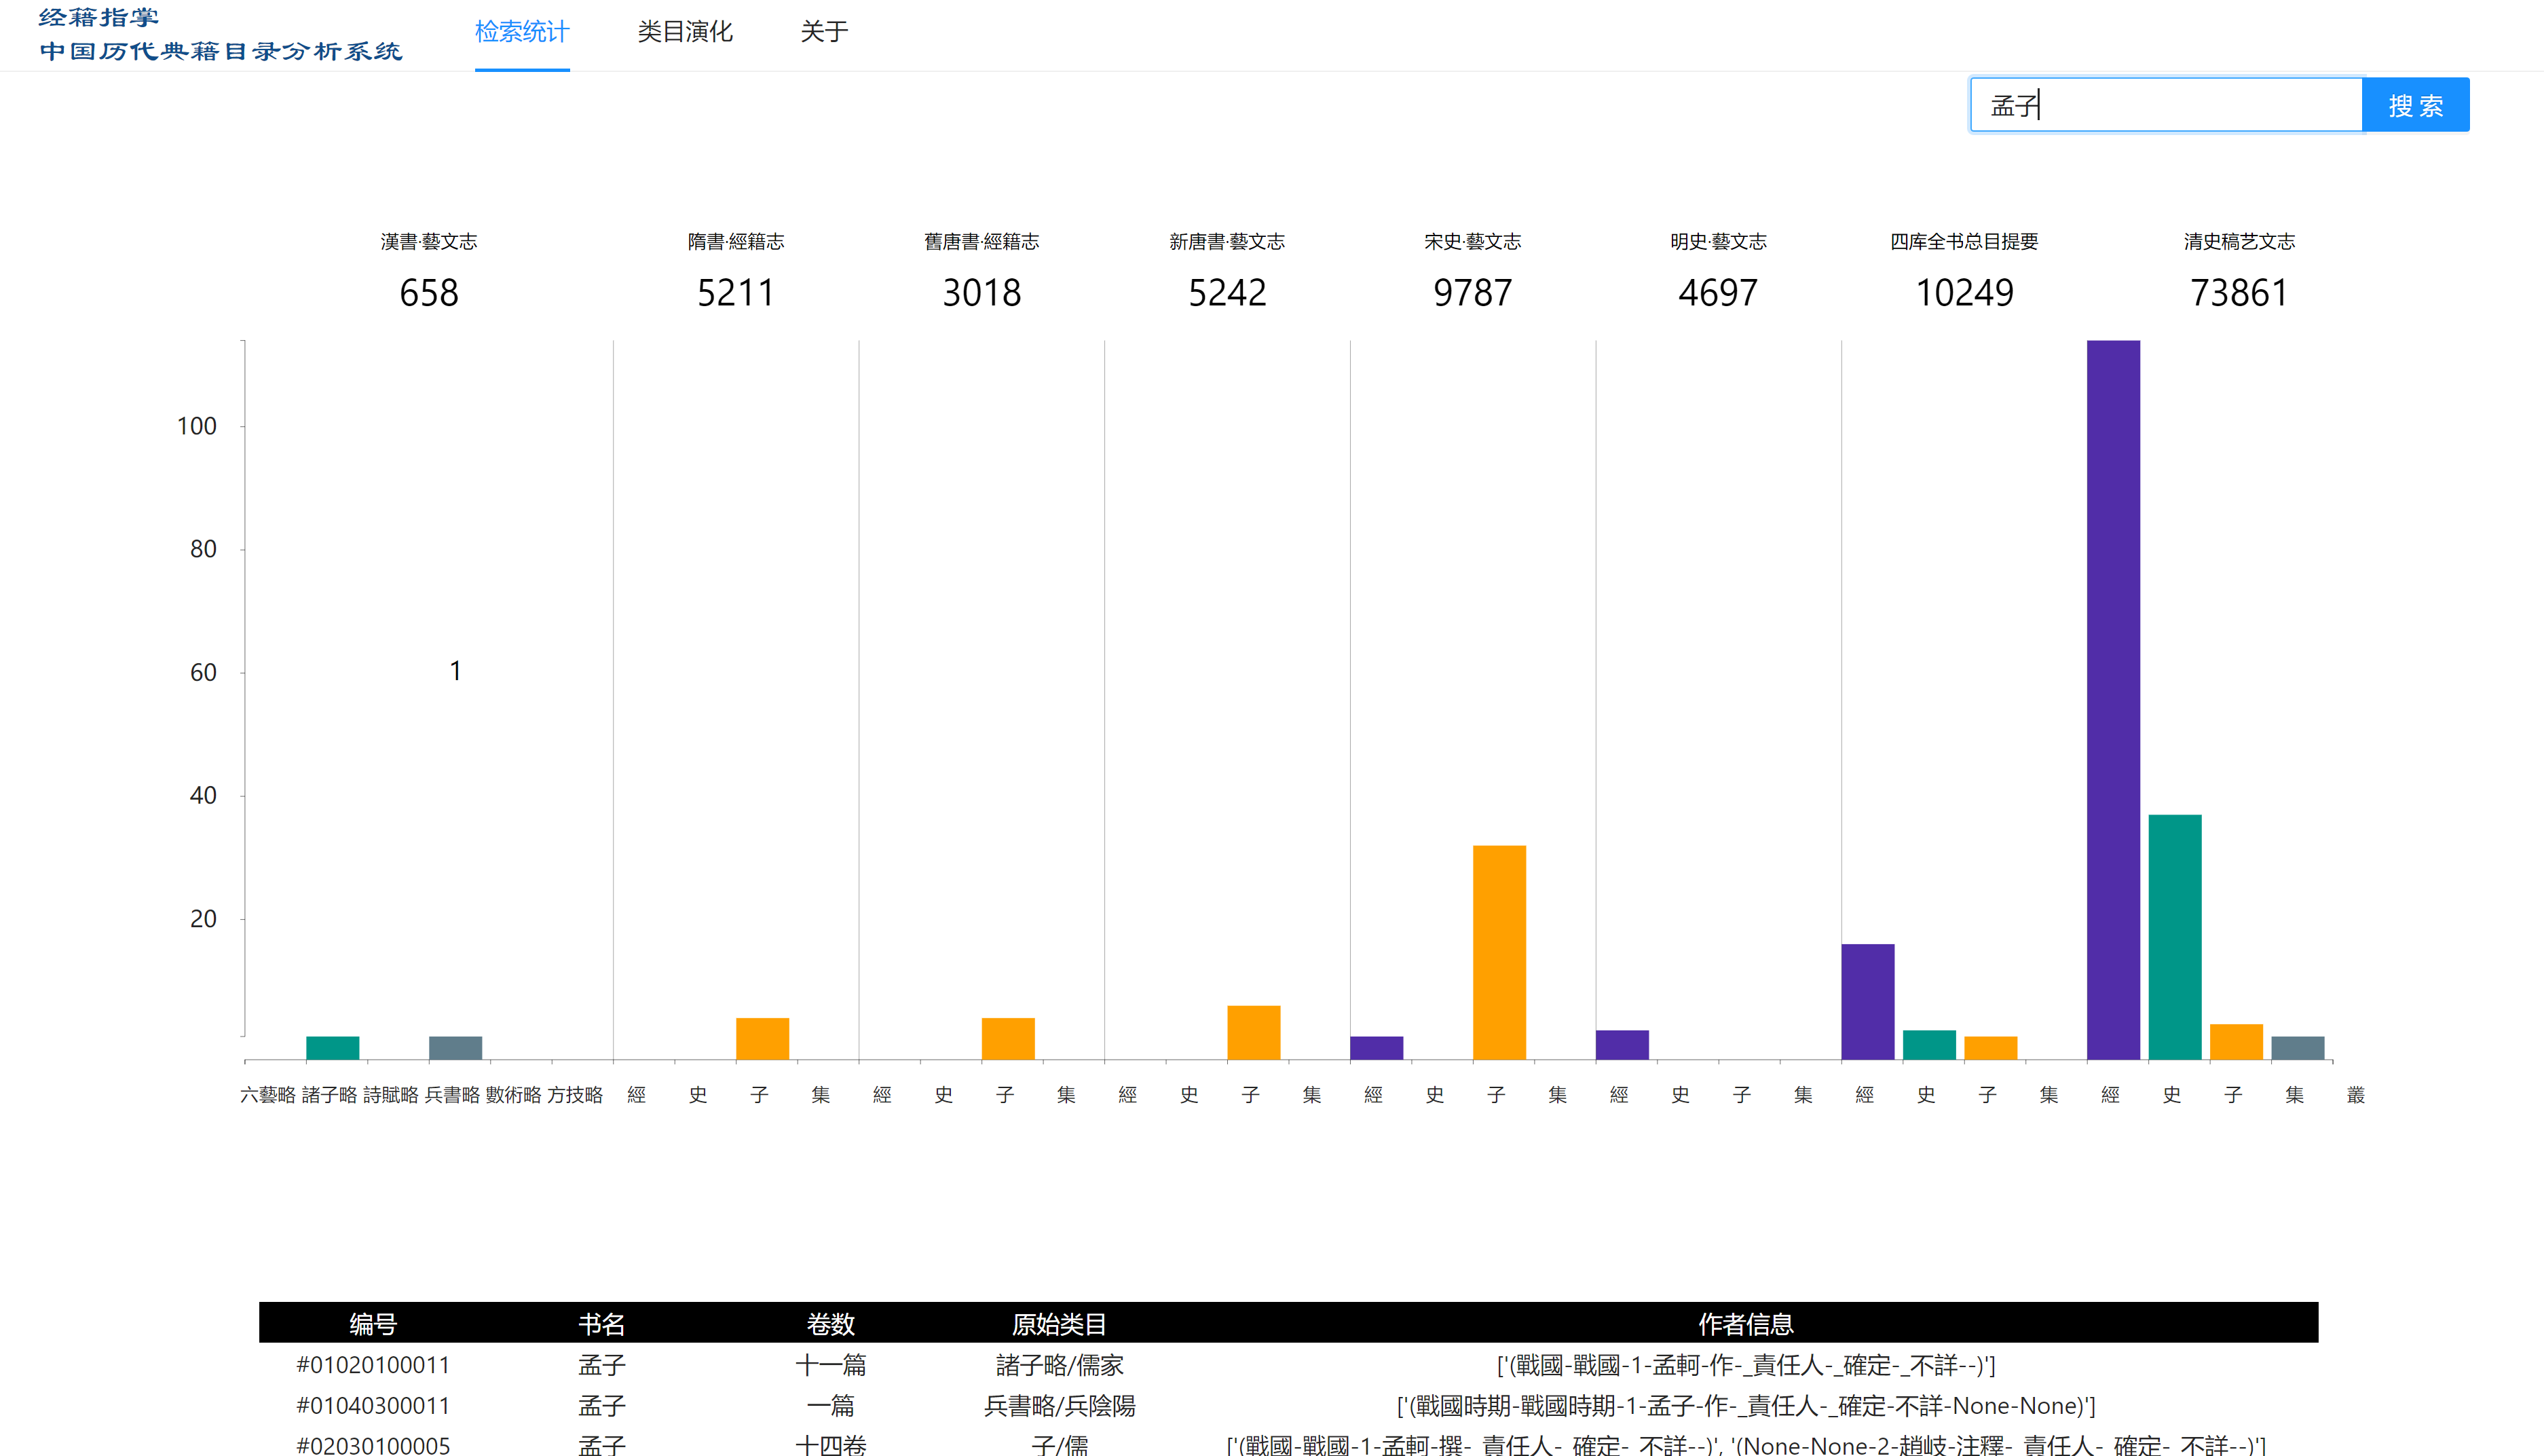Click table row #01040300011 兵書略/兵陰陽

[1059, 1405]
